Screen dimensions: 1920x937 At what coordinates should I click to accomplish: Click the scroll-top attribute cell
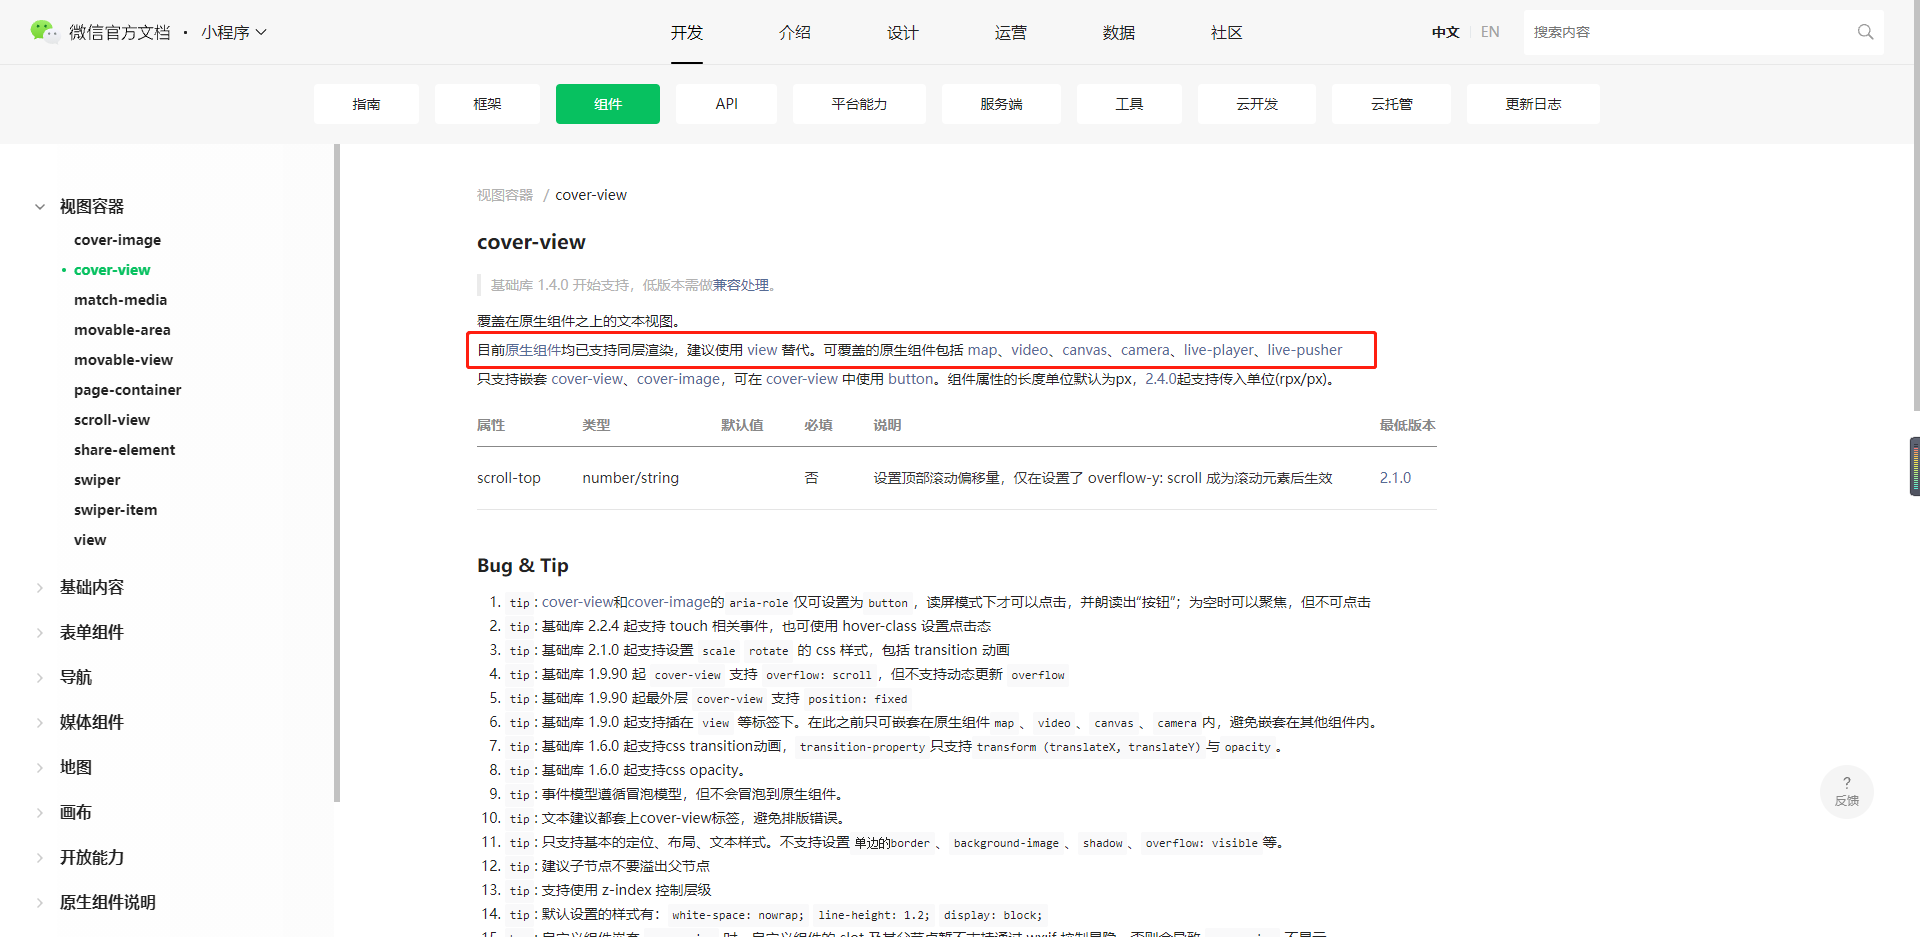509,478
